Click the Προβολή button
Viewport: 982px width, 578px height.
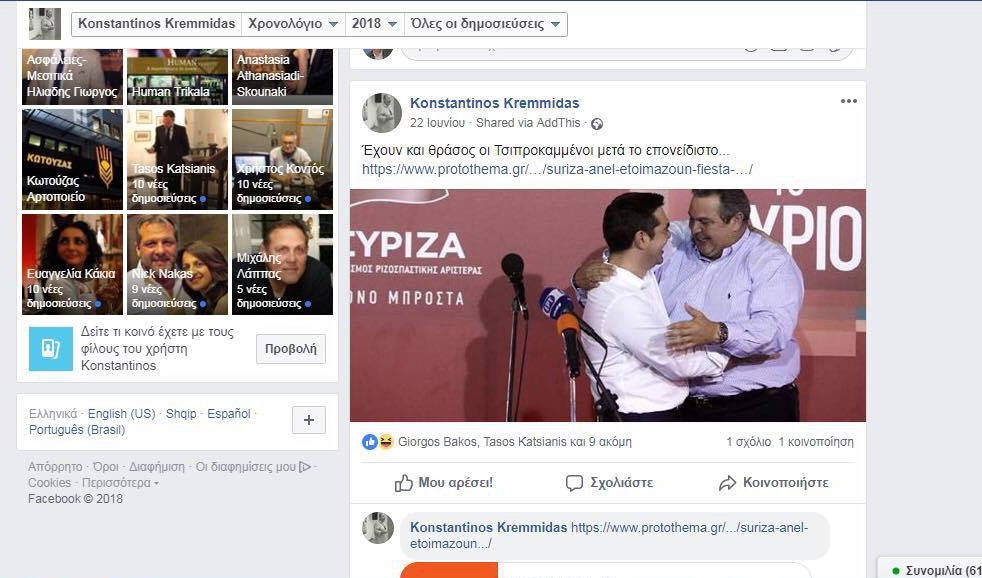[291, 349]
